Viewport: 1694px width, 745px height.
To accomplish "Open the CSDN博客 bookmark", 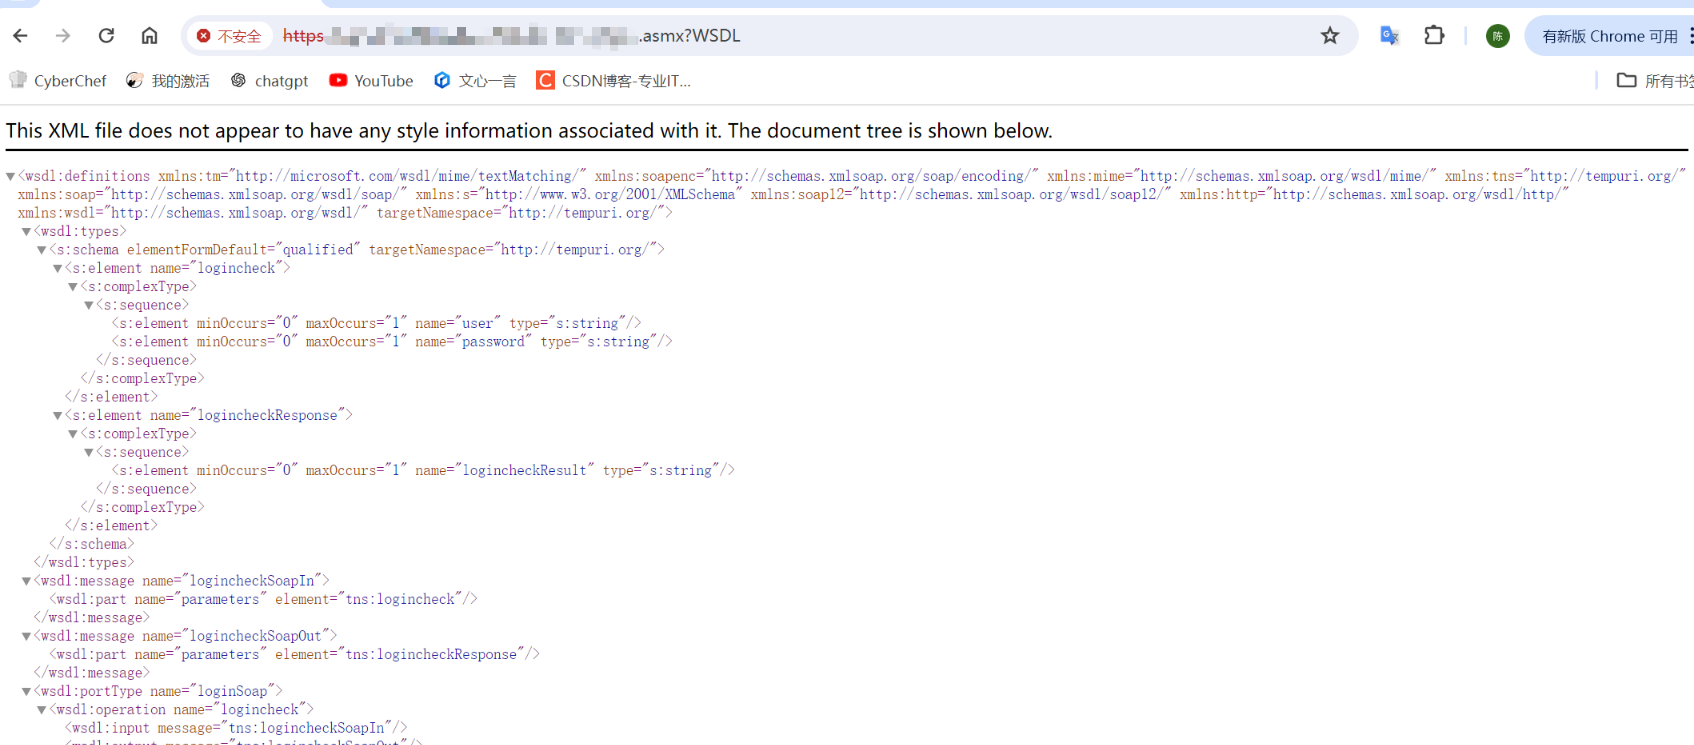I will tap(614, 81).
